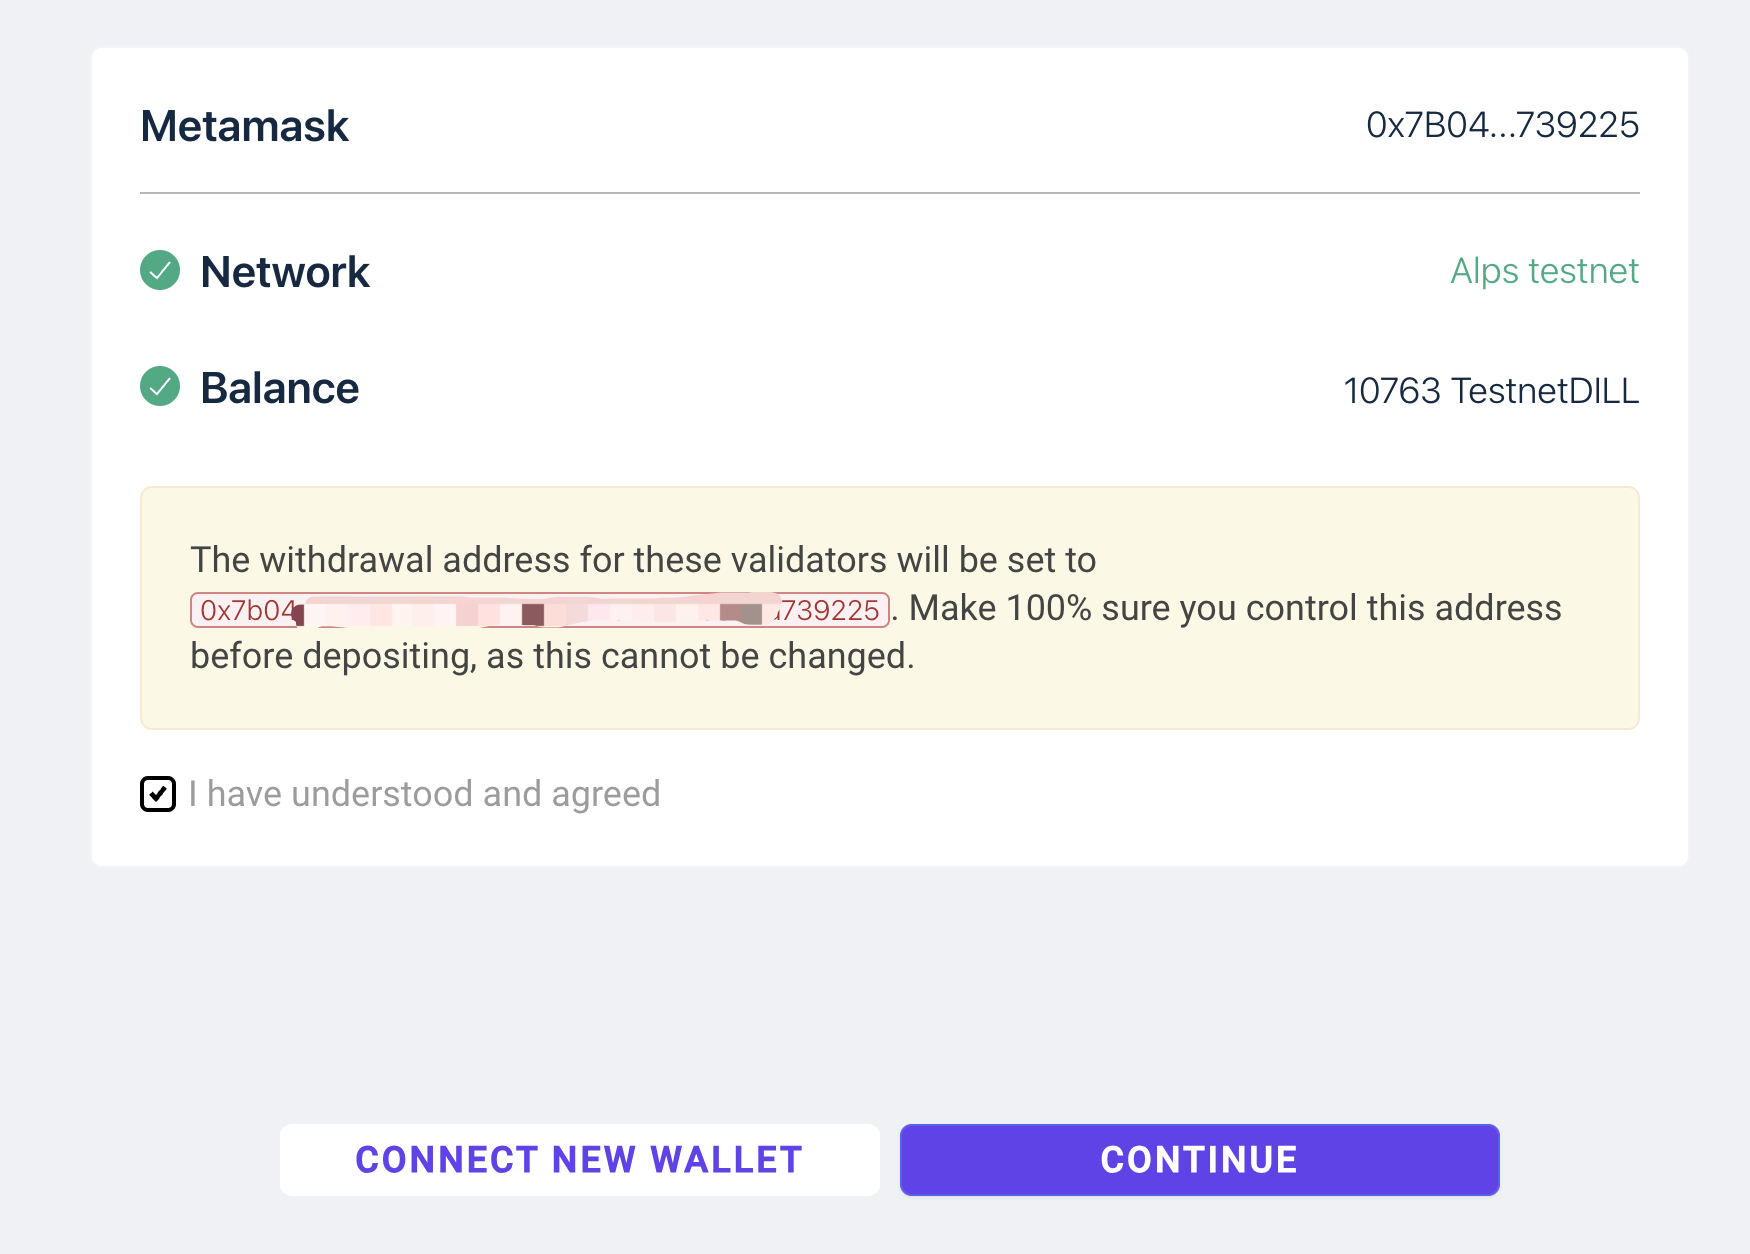Click the Network label
Screen dimensions: 1750x1254
point(285,272)
